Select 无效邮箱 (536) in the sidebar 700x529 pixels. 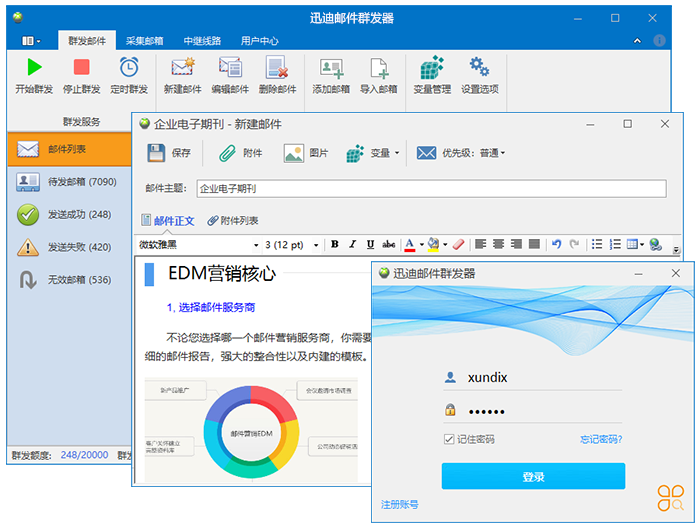69,280
